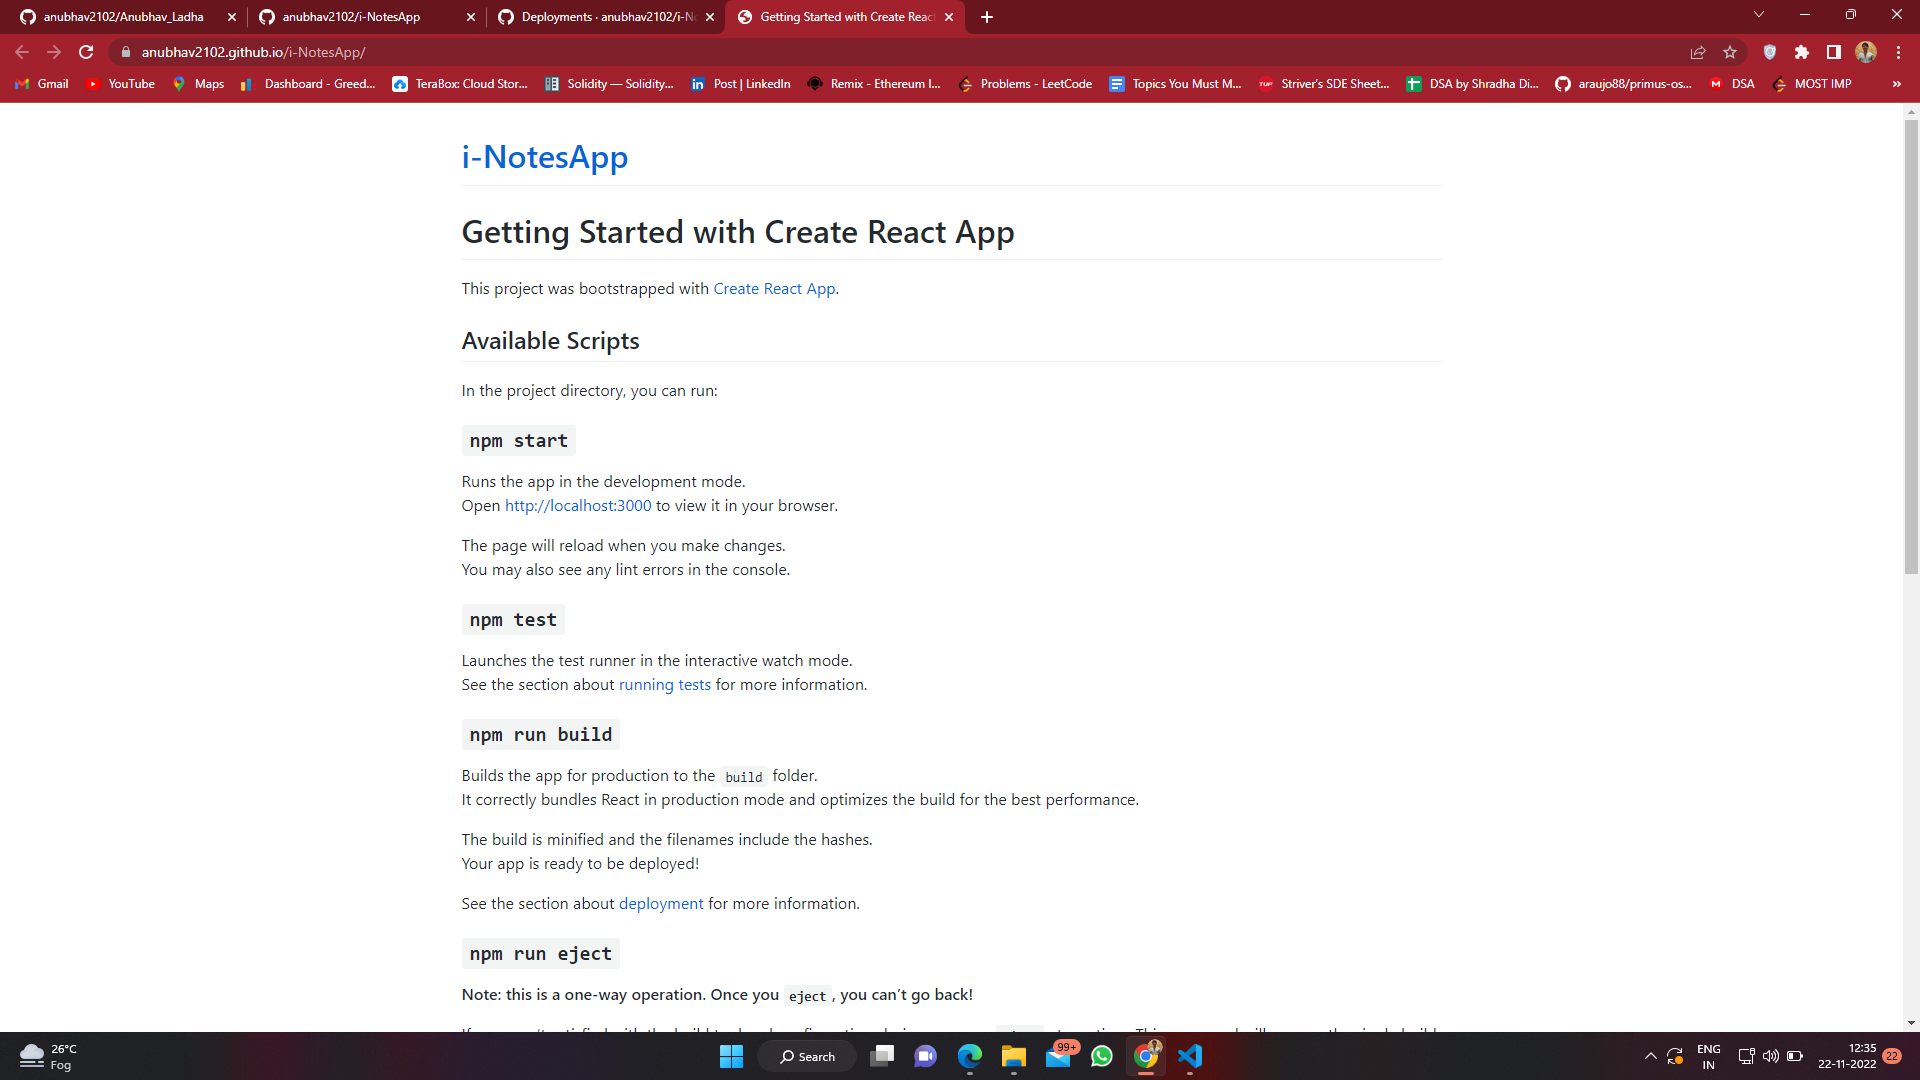Open new tab with plus button
This screenshot has height=1080, width=1920.
987,17
